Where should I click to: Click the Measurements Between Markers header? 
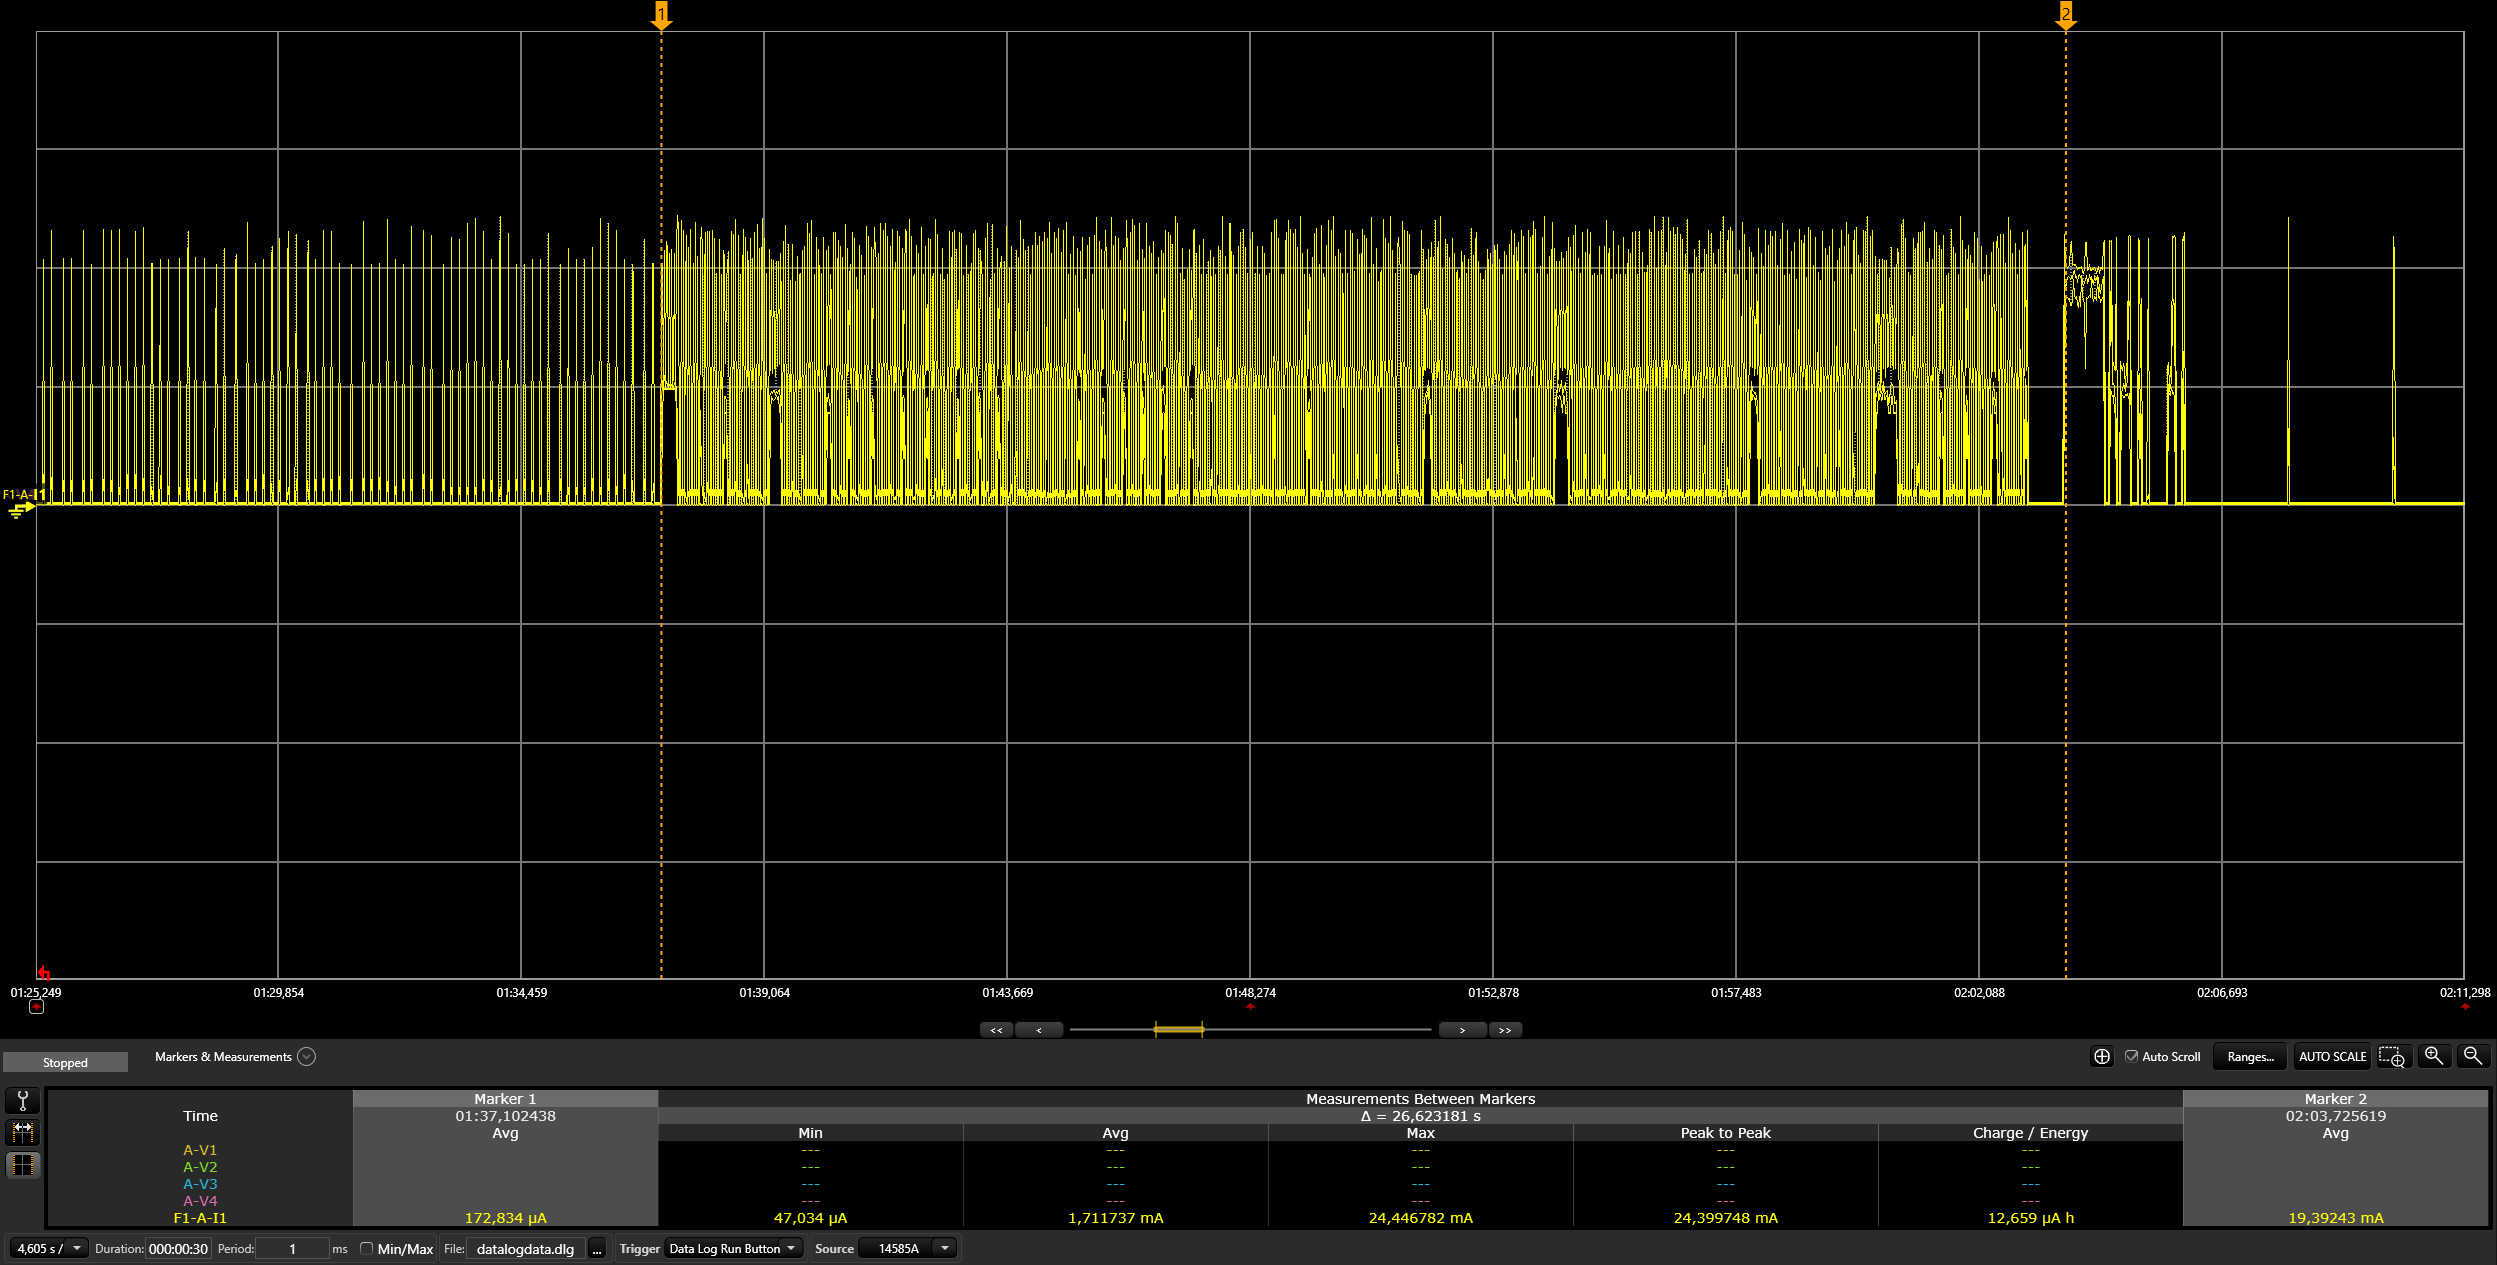point(1420,1099)
